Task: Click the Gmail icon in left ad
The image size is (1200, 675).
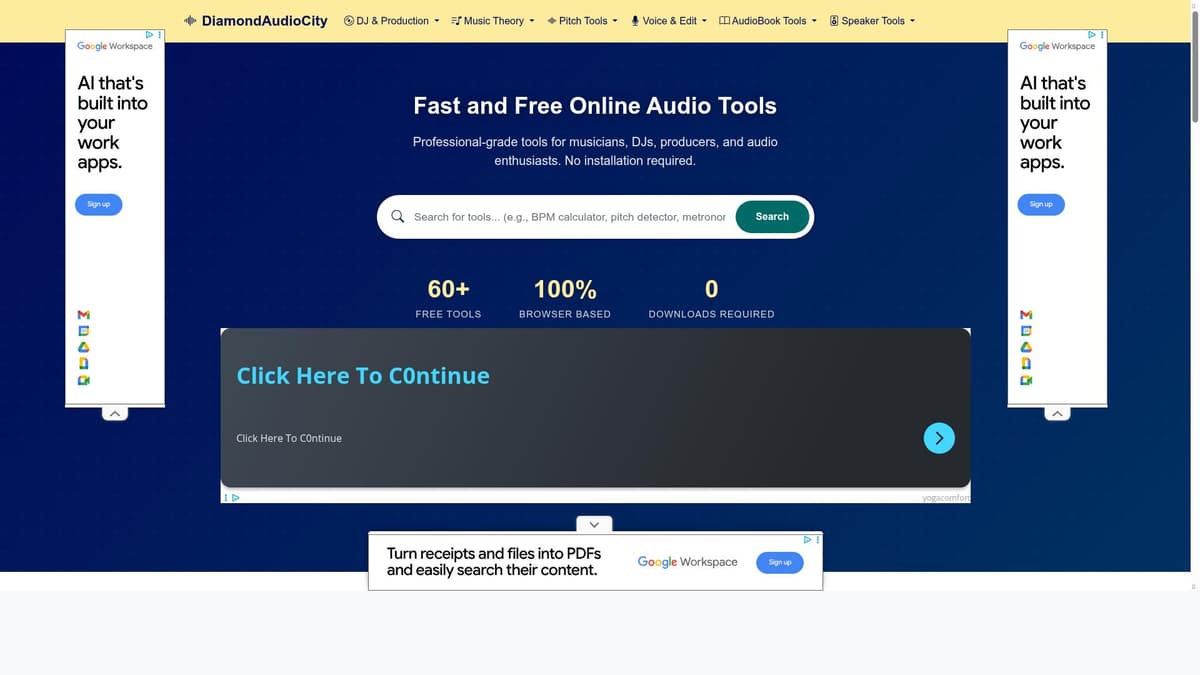Action: [x=85, y=315]
